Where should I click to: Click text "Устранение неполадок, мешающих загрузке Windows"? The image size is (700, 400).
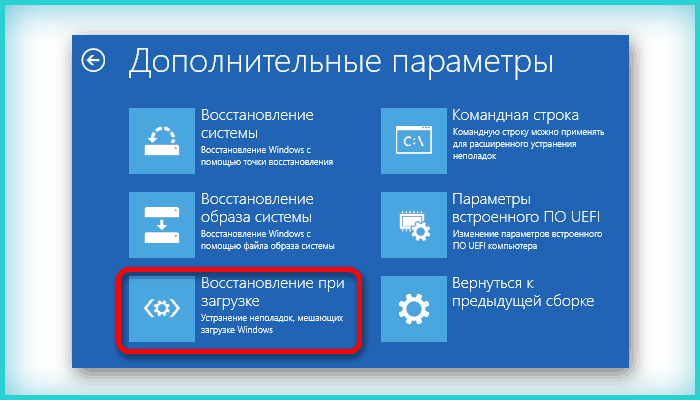tap(272, 324)
